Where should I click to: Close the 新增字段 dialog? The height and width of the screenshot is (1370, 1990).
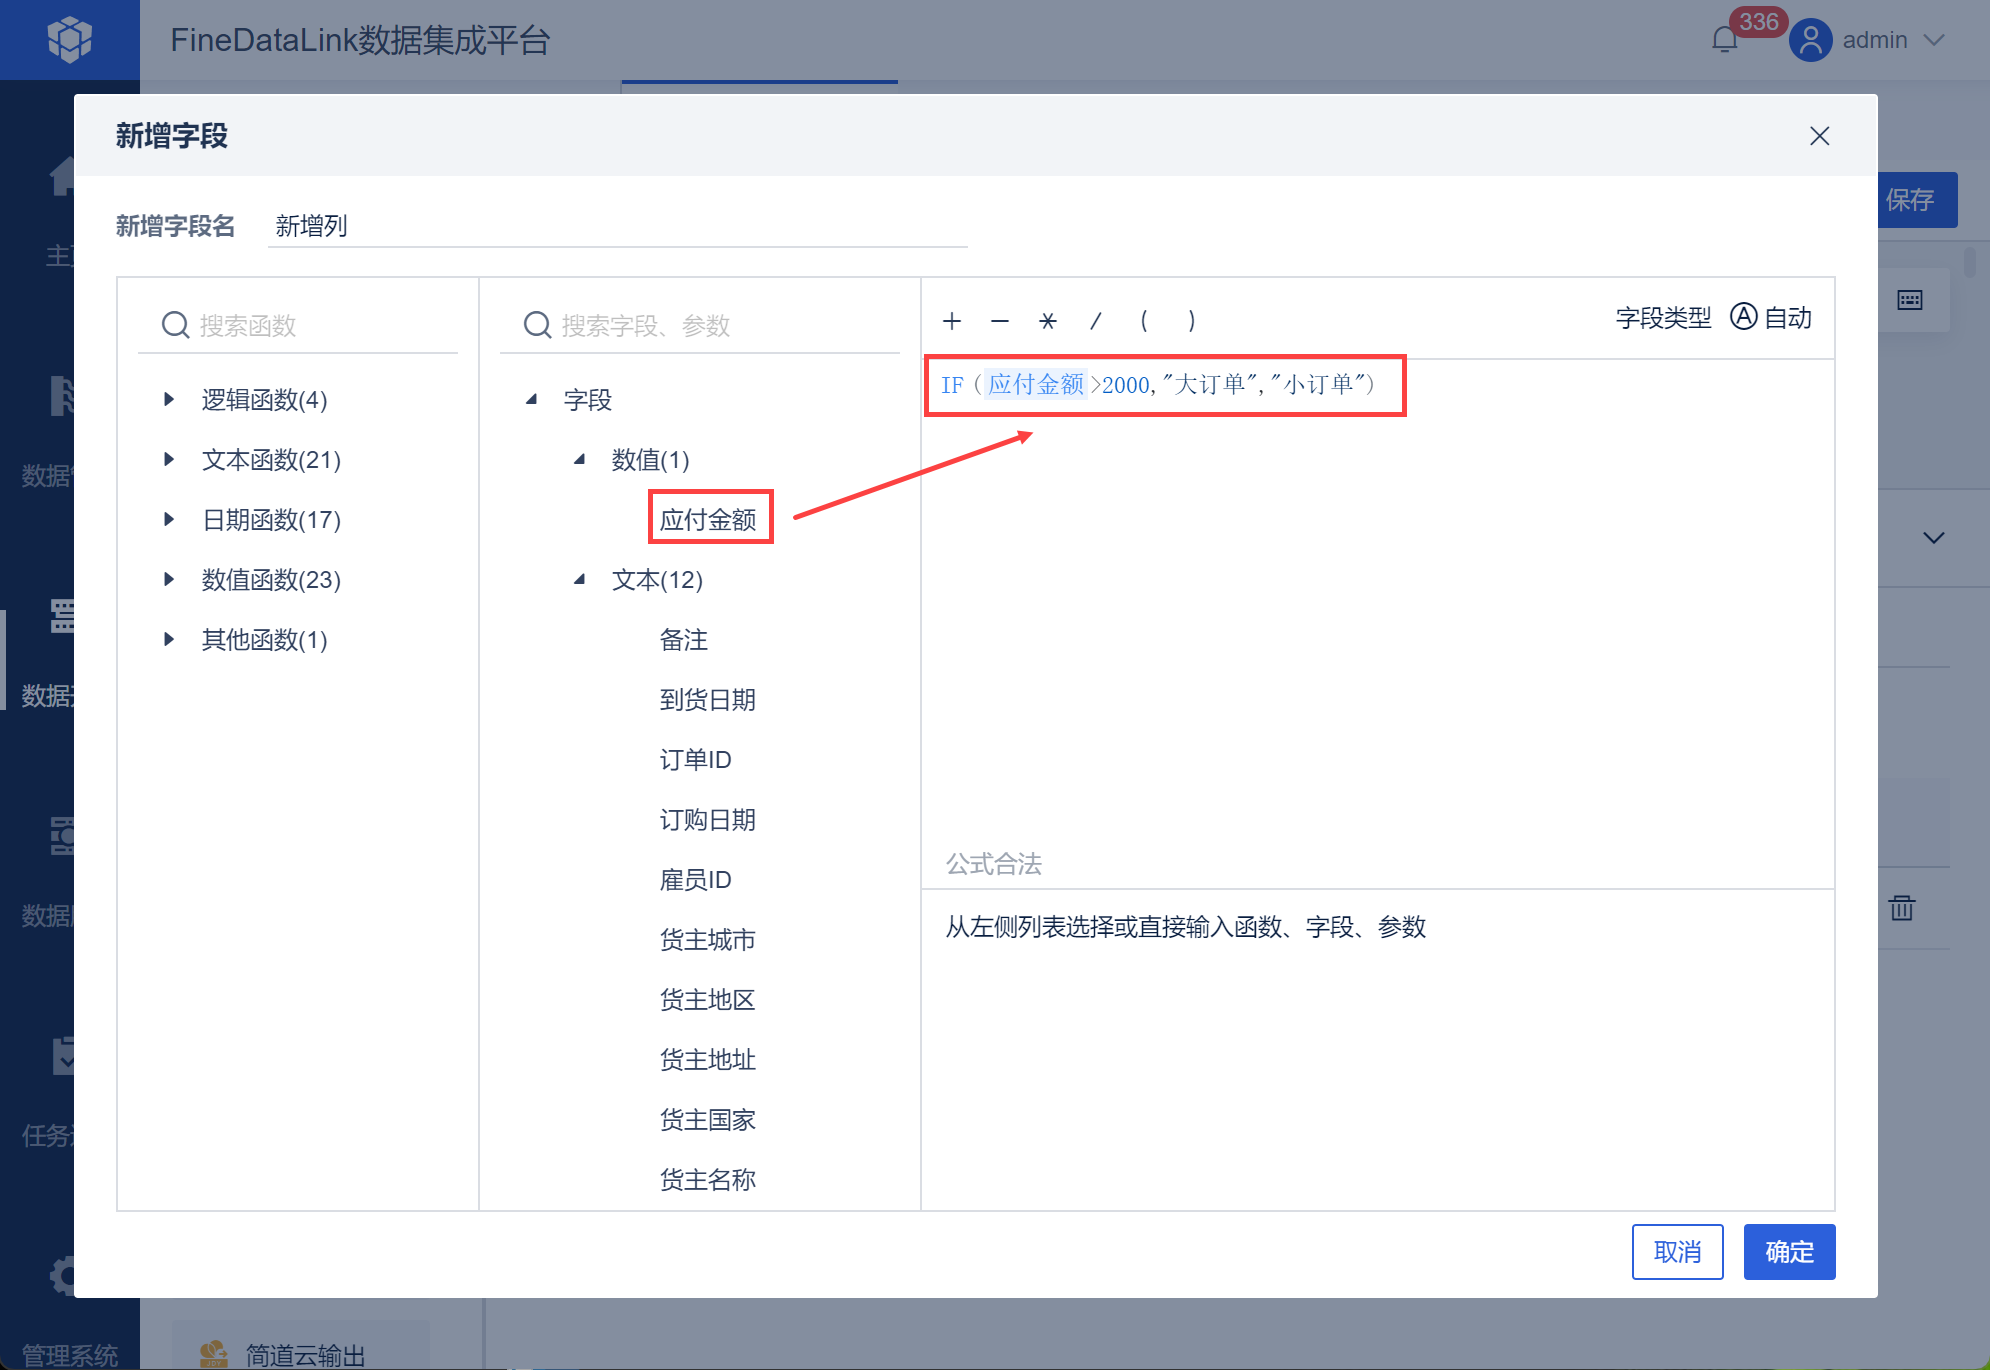tap(1819, 136)
